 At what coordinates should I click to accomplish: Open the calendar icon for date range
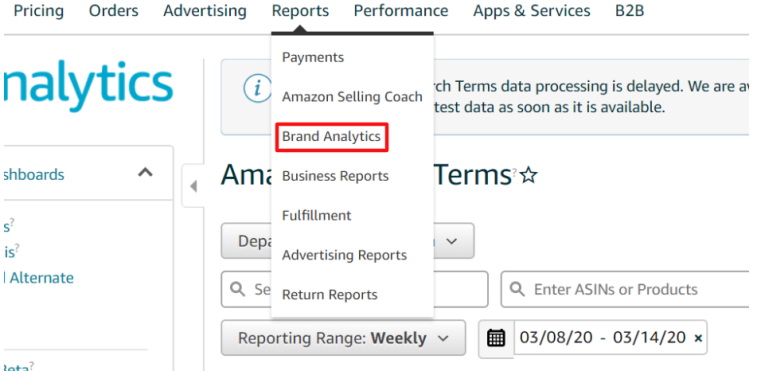tap(496, 338)
